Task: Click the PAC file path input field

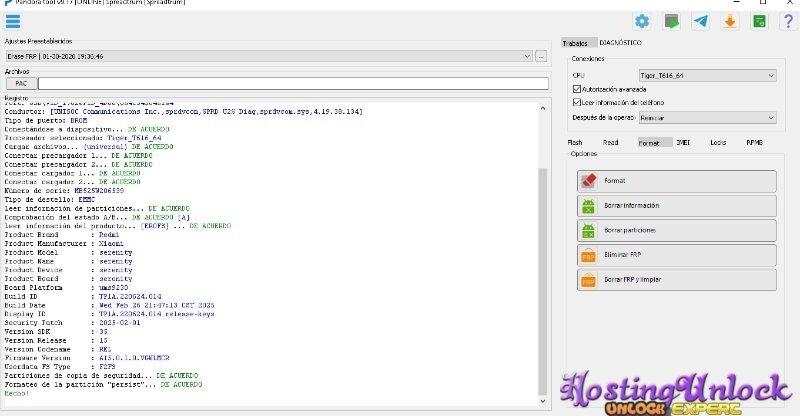Action: pos(292,84)
